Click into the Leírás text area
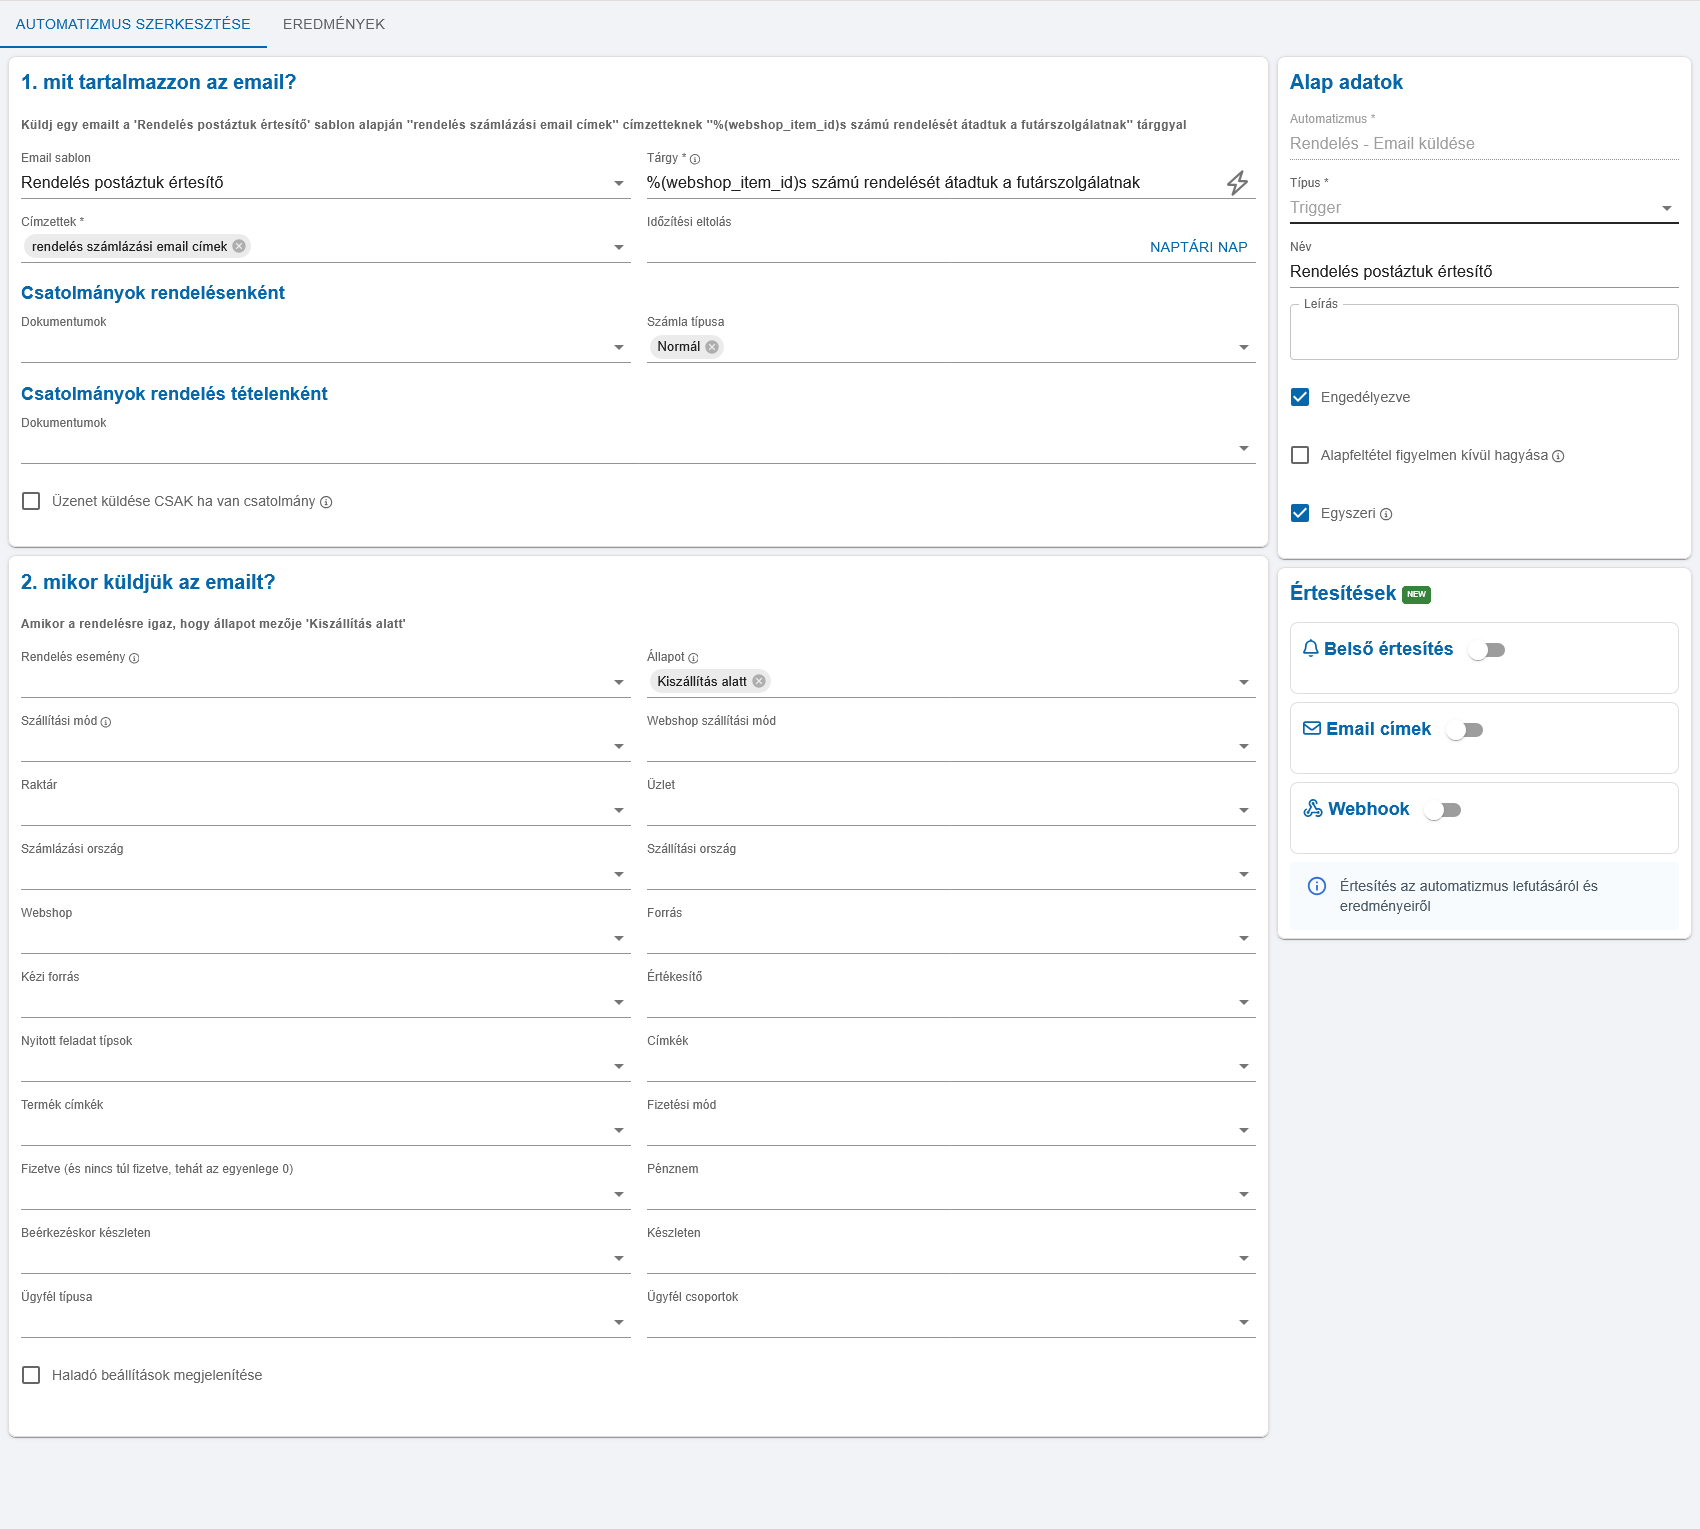This screenshot has height=1529, width=1700. (1484, 333)
